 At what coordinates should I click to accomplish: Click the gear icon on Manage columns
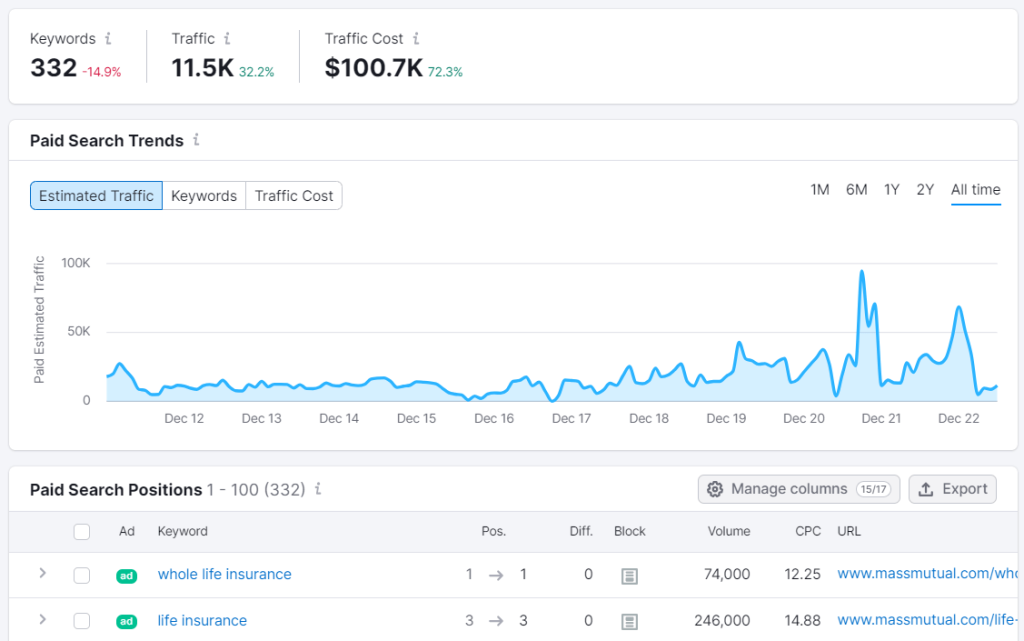tap(715, 489)
